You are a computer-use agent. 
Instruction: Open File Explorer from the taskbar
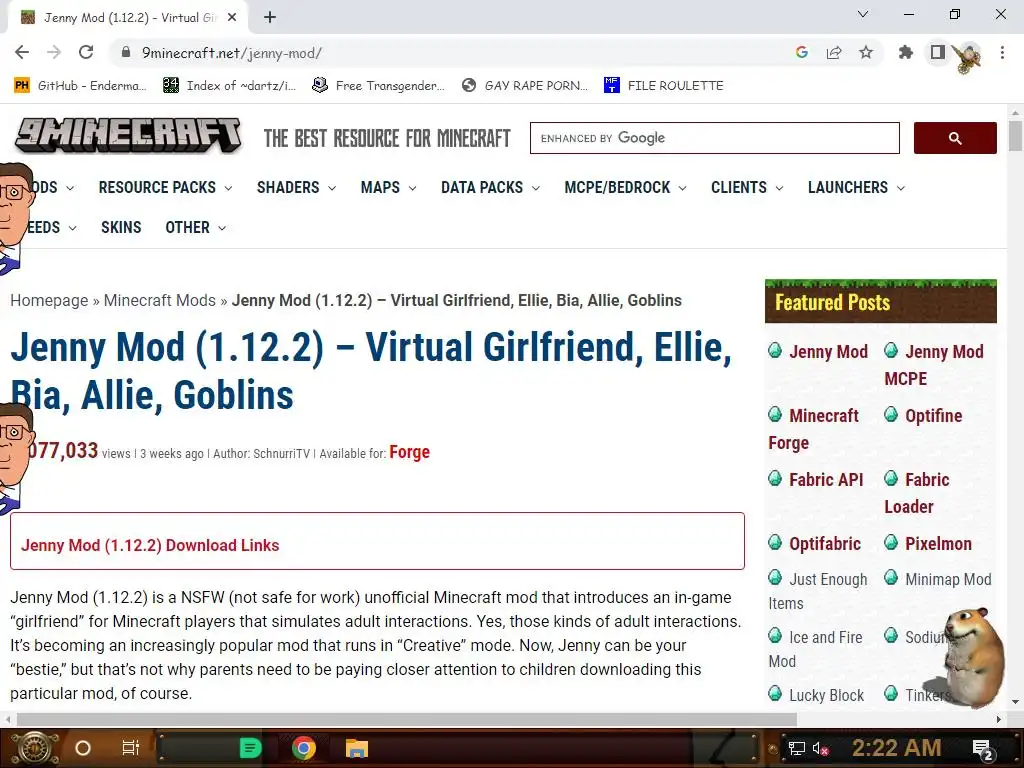point(357,748)
